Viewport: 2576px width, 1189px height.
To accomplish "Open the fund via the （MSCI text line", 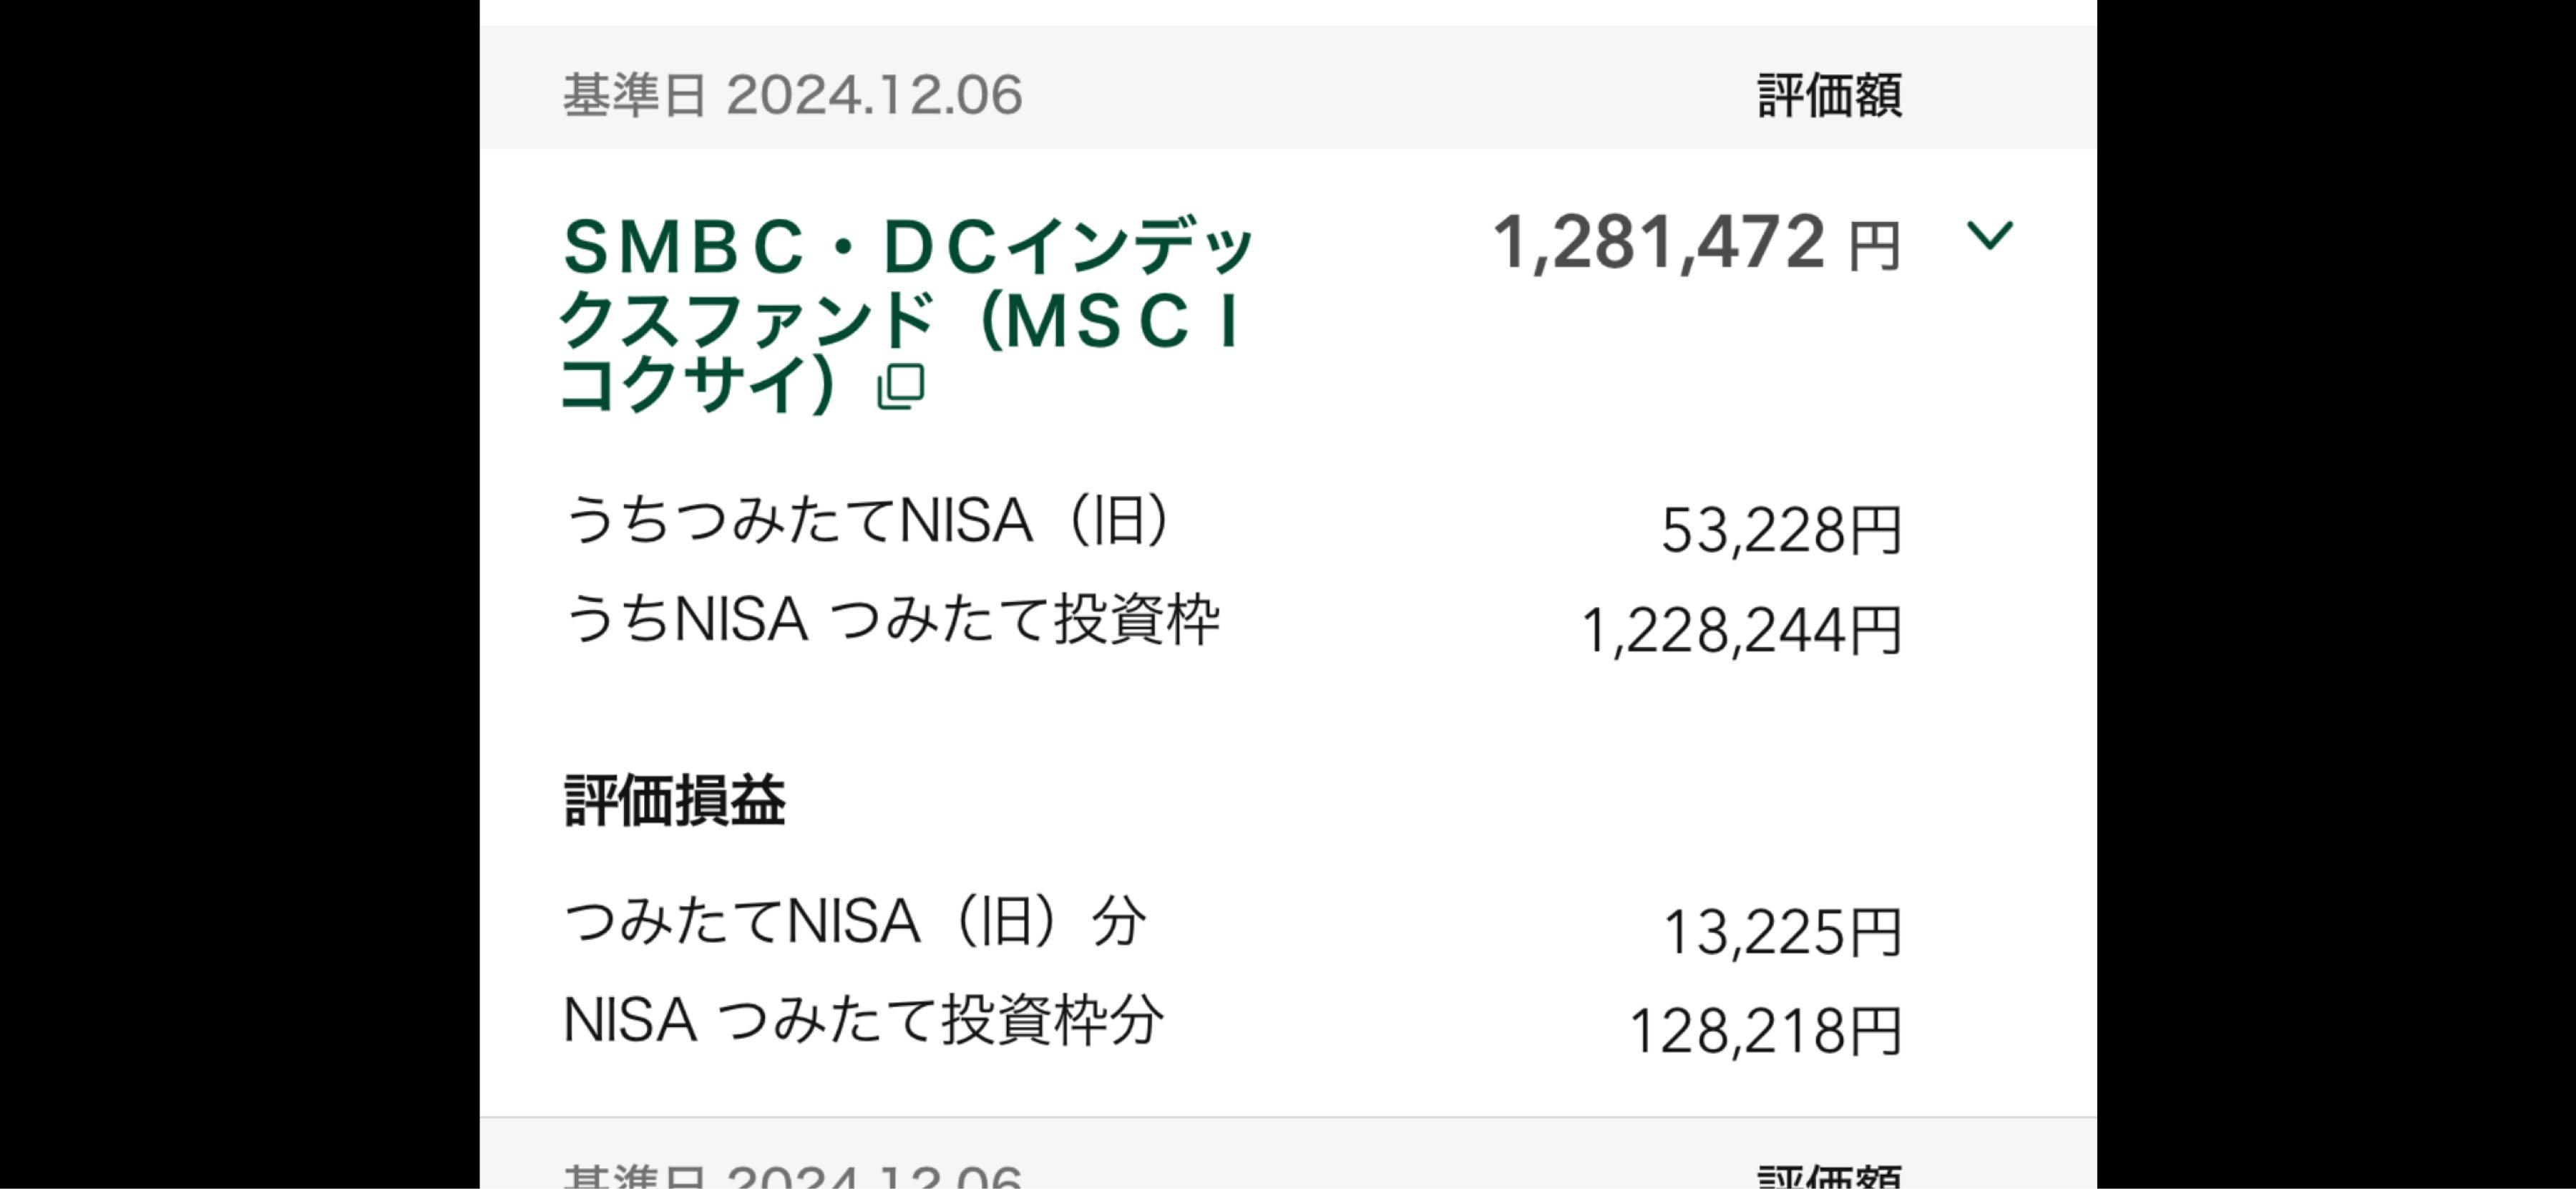I will click(1111, 320).
